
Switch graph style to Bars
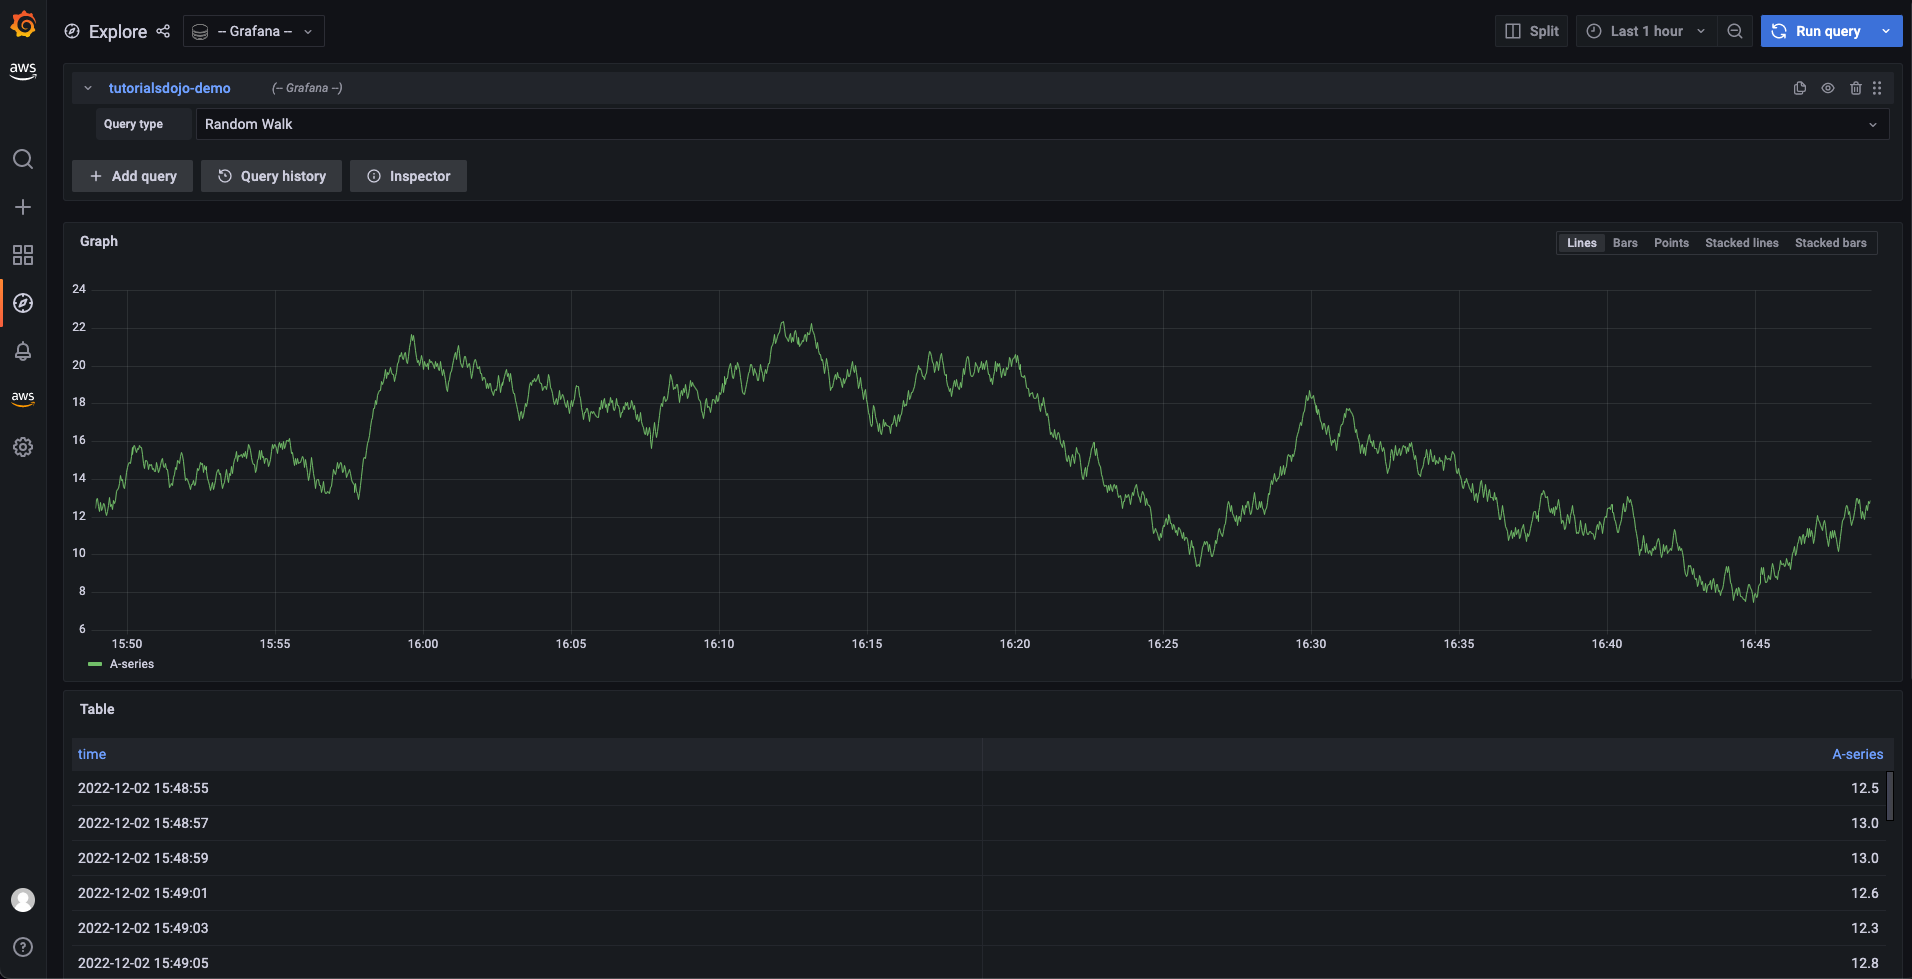click(1624, 243)
